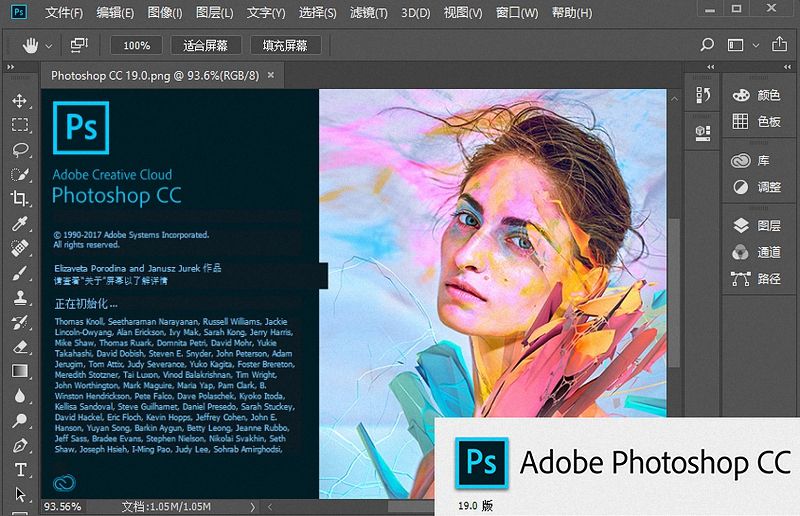Select the Move tool
The height and width of the screenshot is (516, 800).
[20, 101]
